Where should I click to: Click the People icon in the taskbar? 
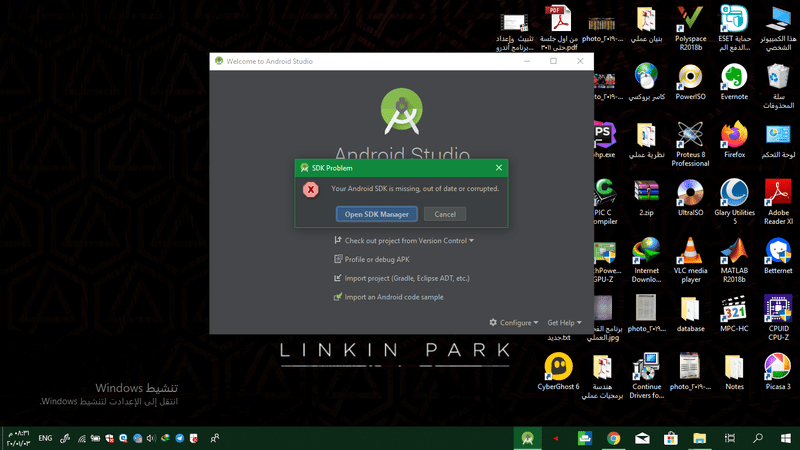point(215,438)
